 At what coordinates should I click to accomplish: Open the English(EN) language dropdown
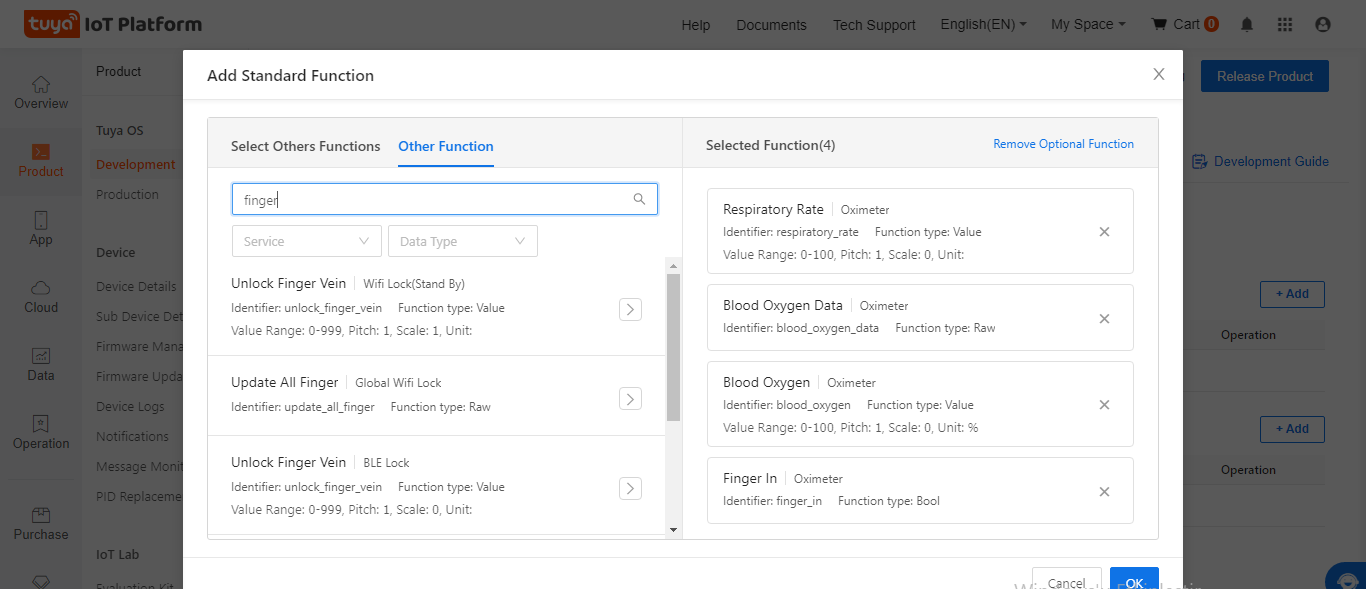[983, 24]
